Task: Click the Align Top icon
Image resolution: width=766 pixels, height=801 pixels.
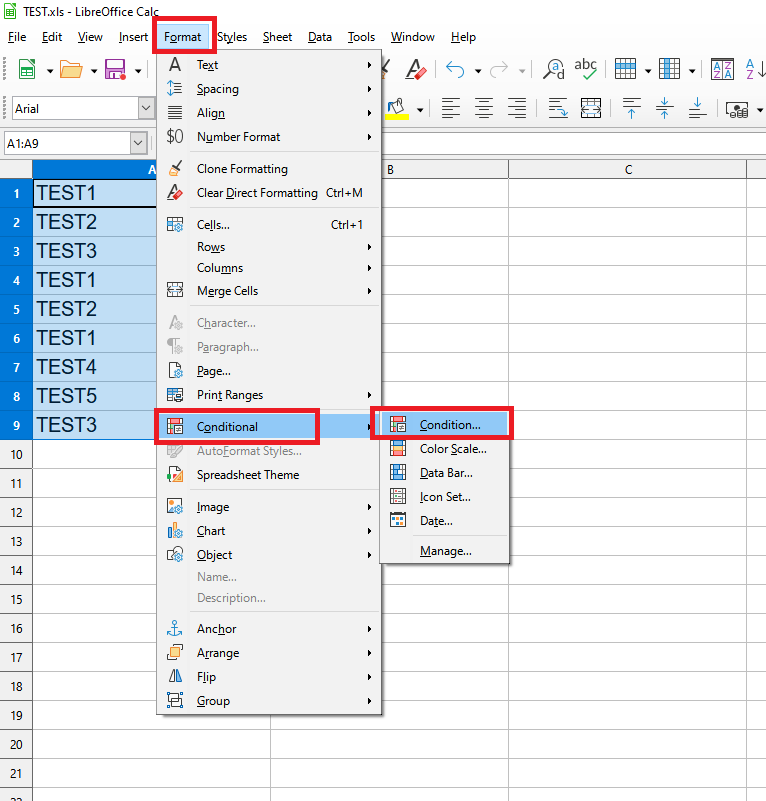Action: click(631, 108)
